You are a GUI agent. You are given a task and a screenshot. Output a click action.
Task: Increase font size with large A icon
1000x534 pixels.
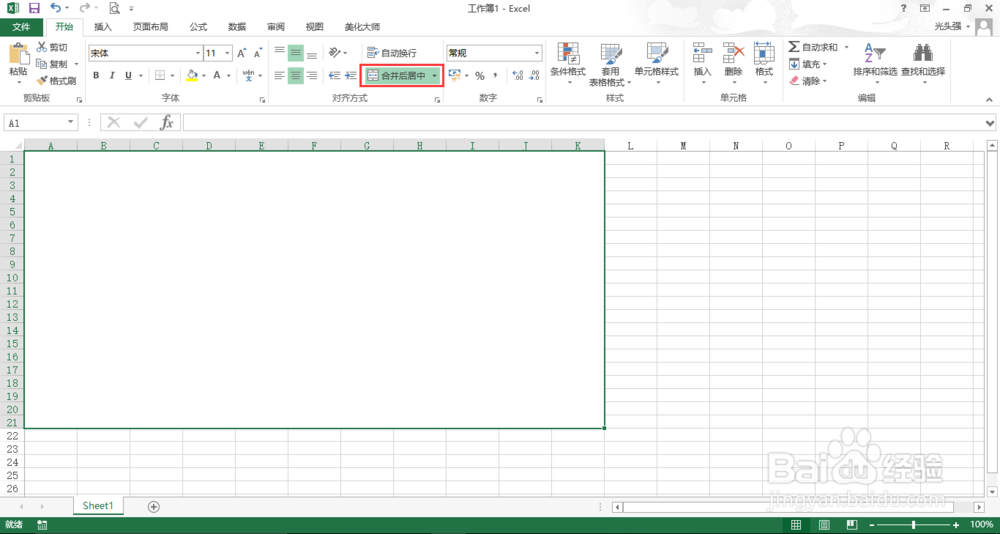tap(242, 54)
